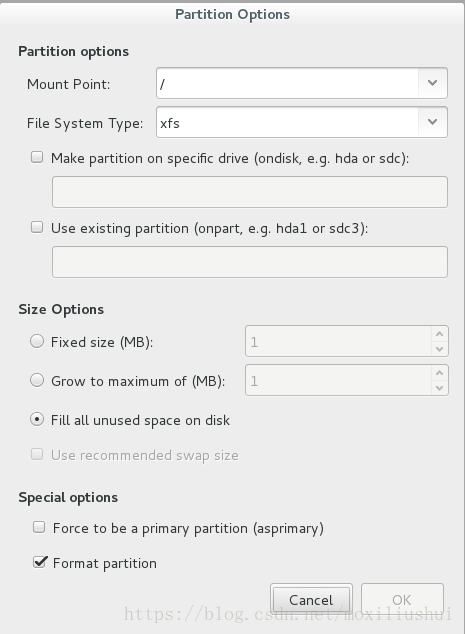Increase Fixed size value with up arrow
465x634 pixels.
pos(440,334)
